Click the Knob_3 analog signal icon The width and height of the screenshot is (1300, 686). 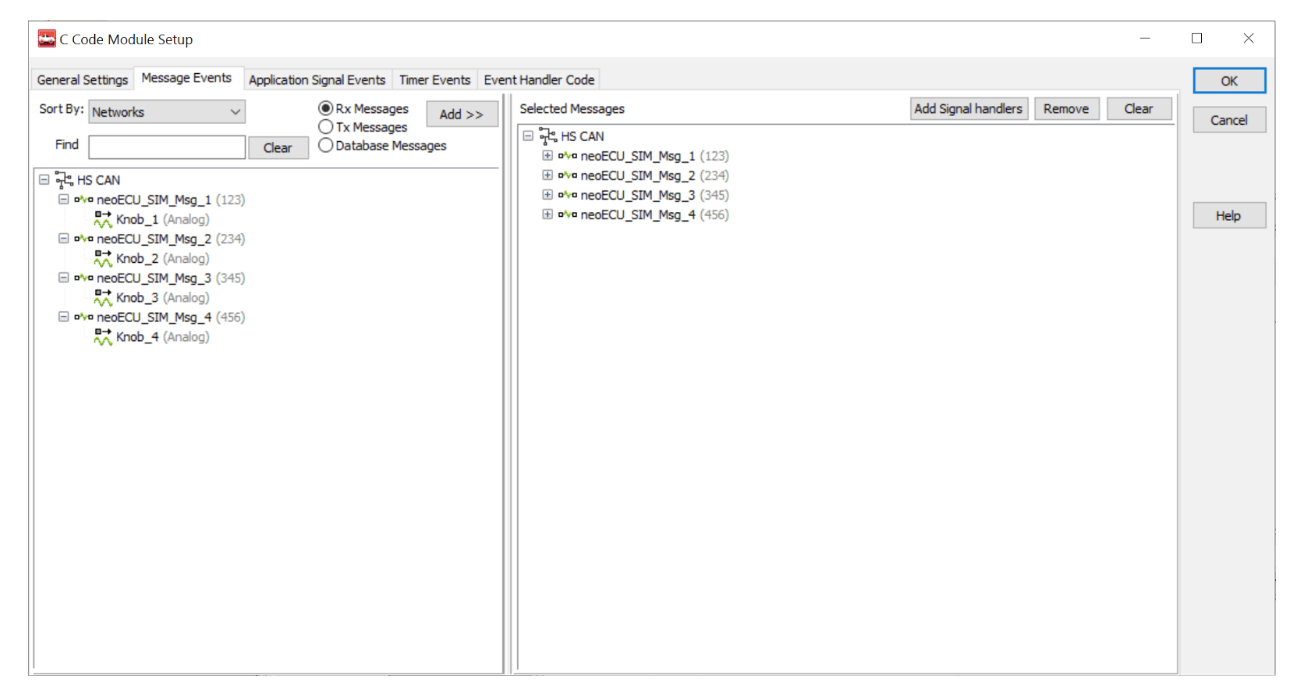[x=103, y=297]
